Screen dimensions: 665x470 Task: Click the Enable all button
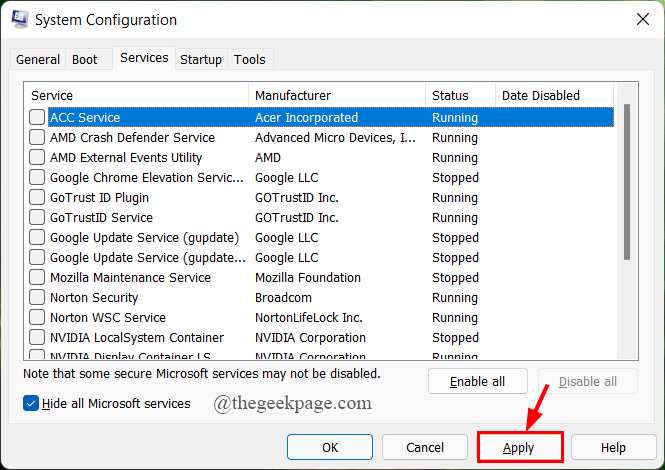478,381
